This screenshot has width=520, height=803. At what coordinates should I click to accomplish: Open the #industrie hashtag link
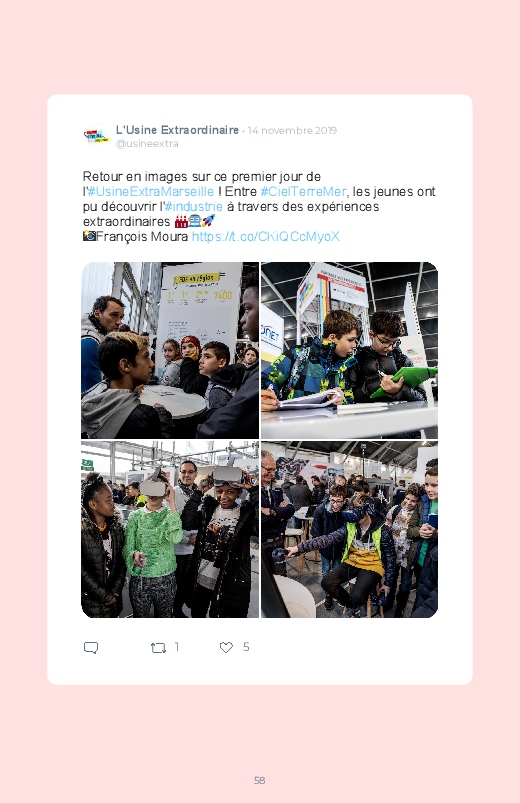point(194,206)
